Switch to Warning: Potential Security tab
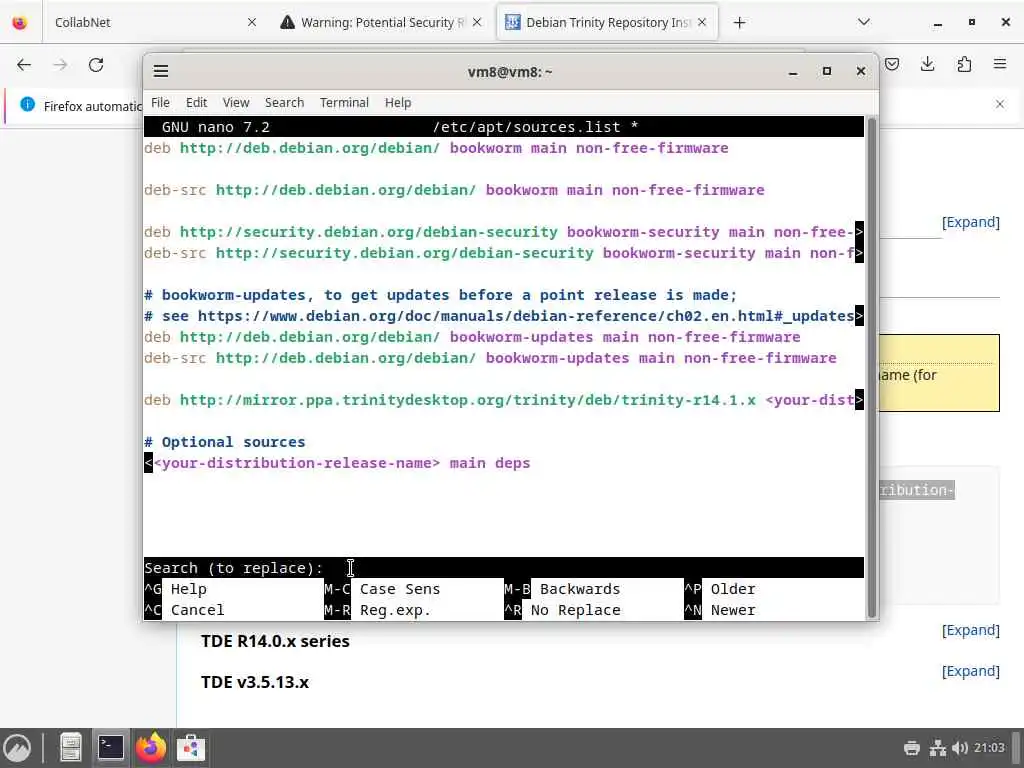Viewport: 1024px width, 768px height. click(x=382, y=22)
